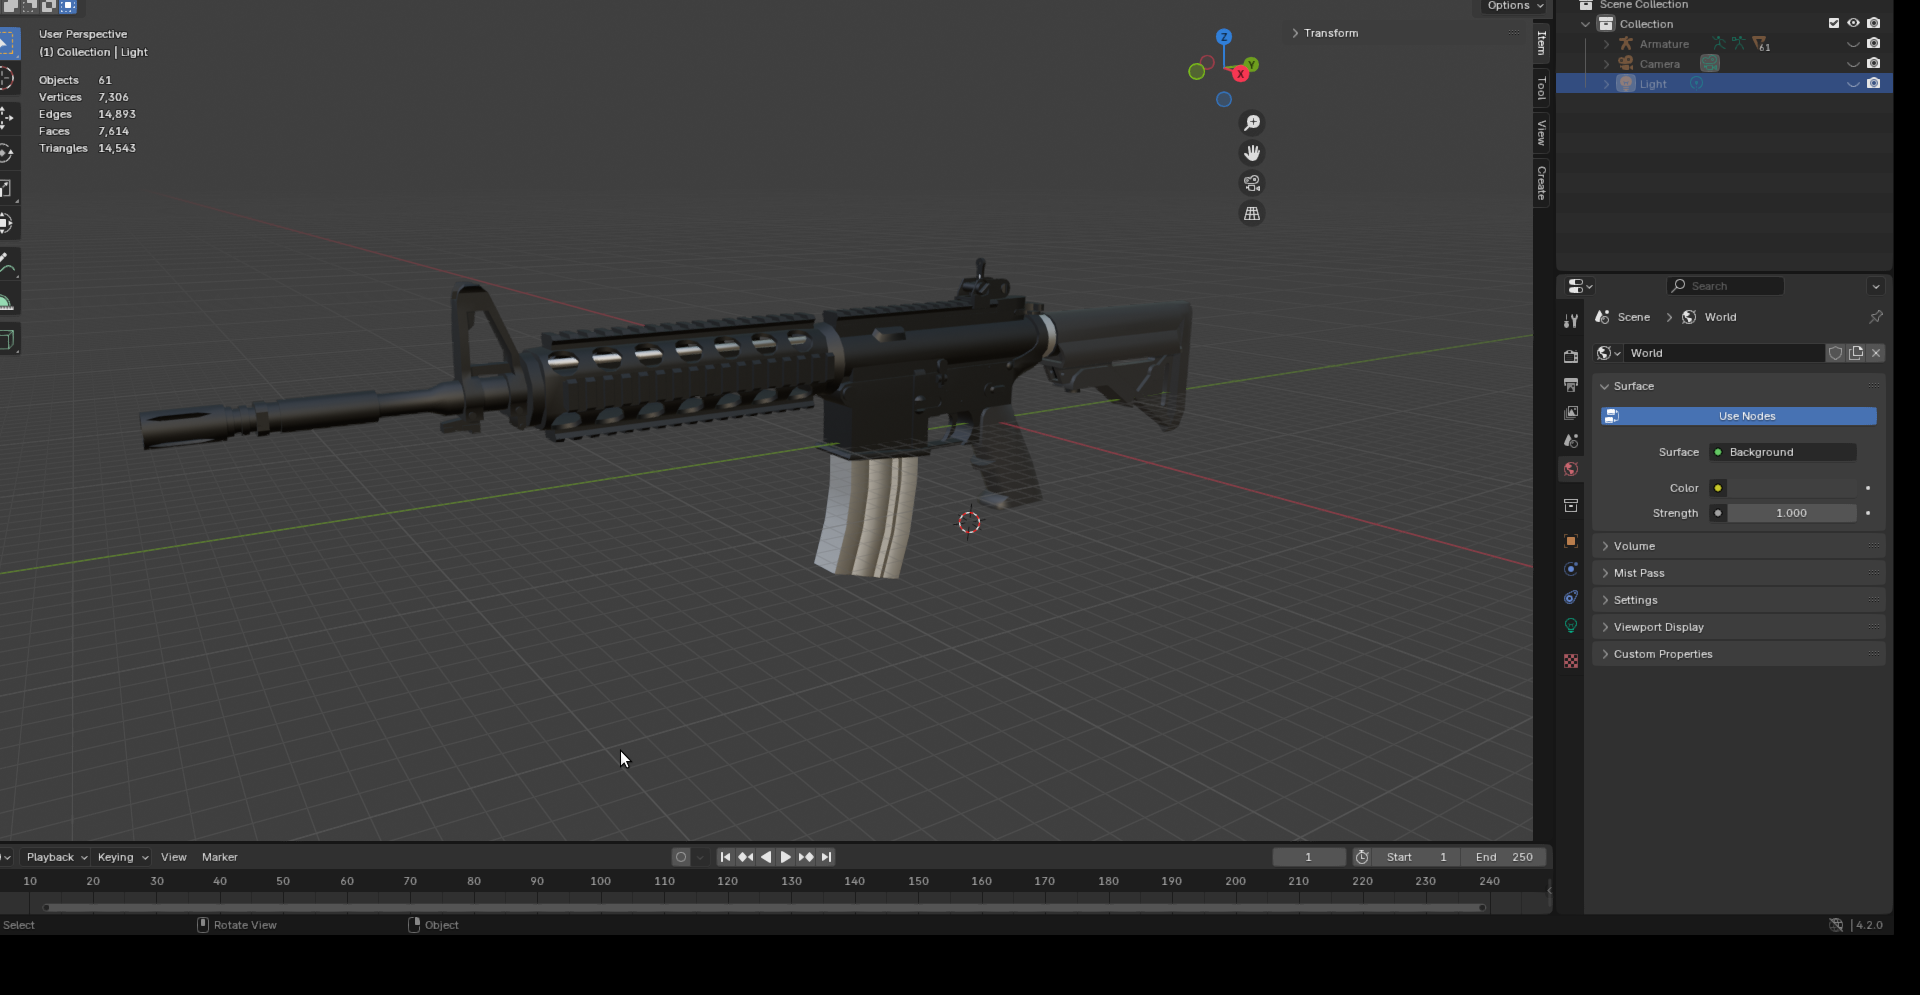Toggle Camera render visibility camera icon
Viewport: 1920px width, 995px height.
1873,63
